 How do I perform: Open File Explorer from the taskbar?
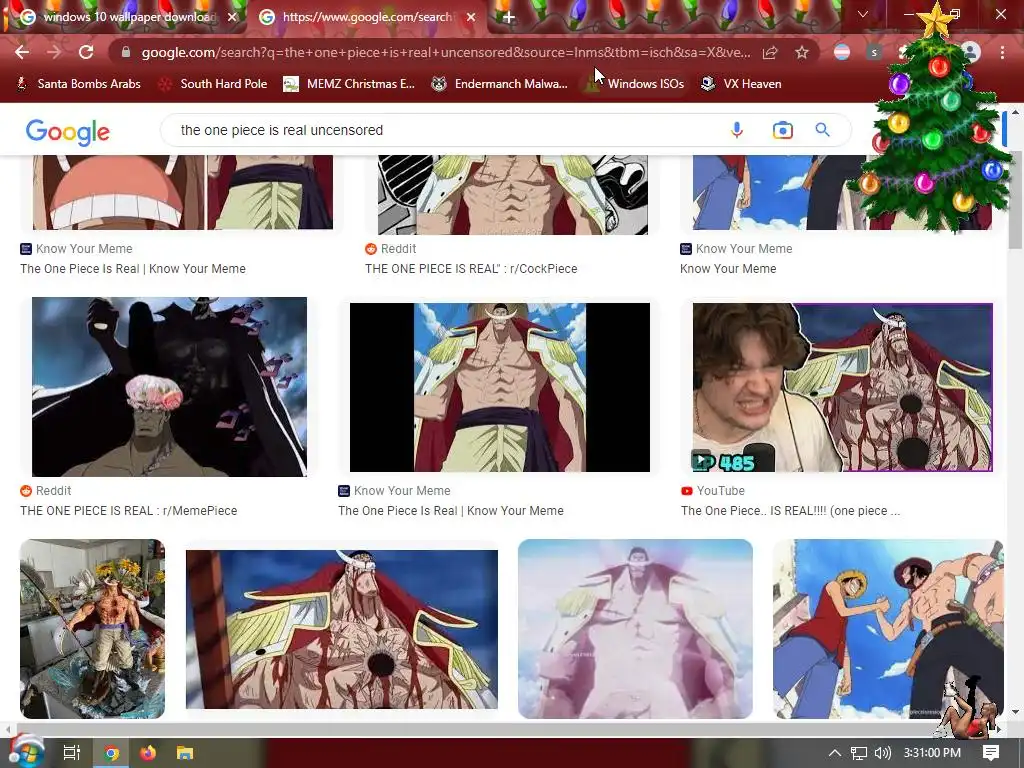[185, 753]
